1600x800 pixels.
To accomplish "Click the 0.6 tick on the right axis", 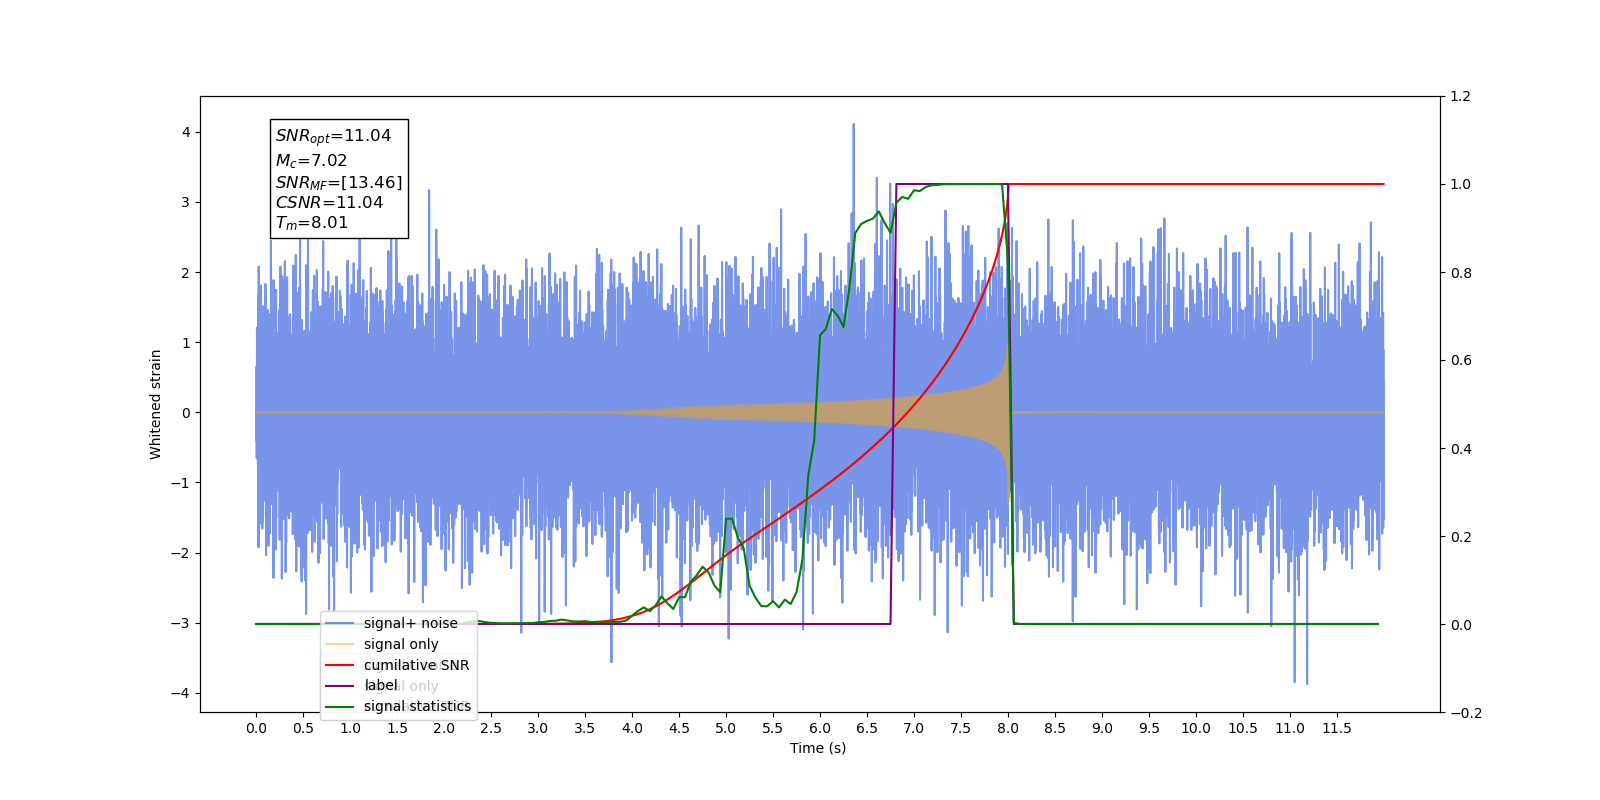I will click(1461, 361).
